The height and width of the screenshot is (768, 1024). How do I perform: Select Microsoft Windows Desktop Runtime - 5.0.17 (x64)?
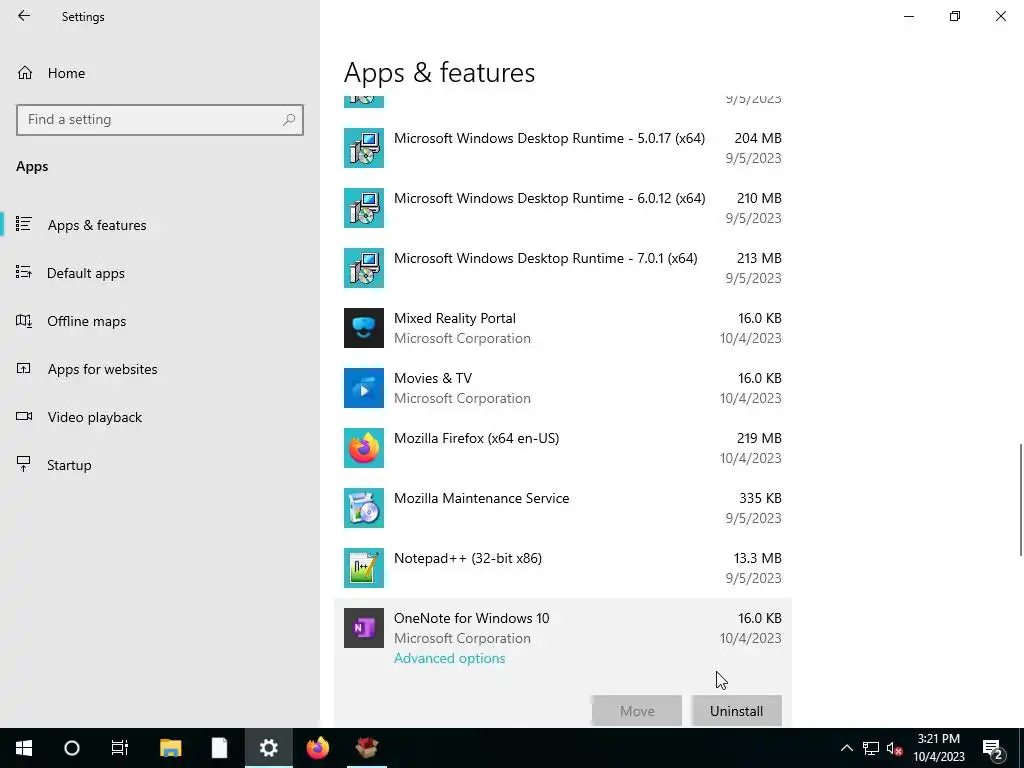coord(562,148)
